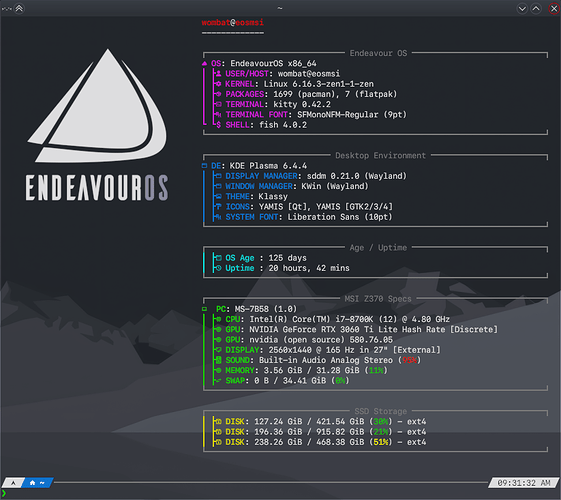Click the user icon beside USER/HOST
The image size is (561, 500).
tap(218, 74)
